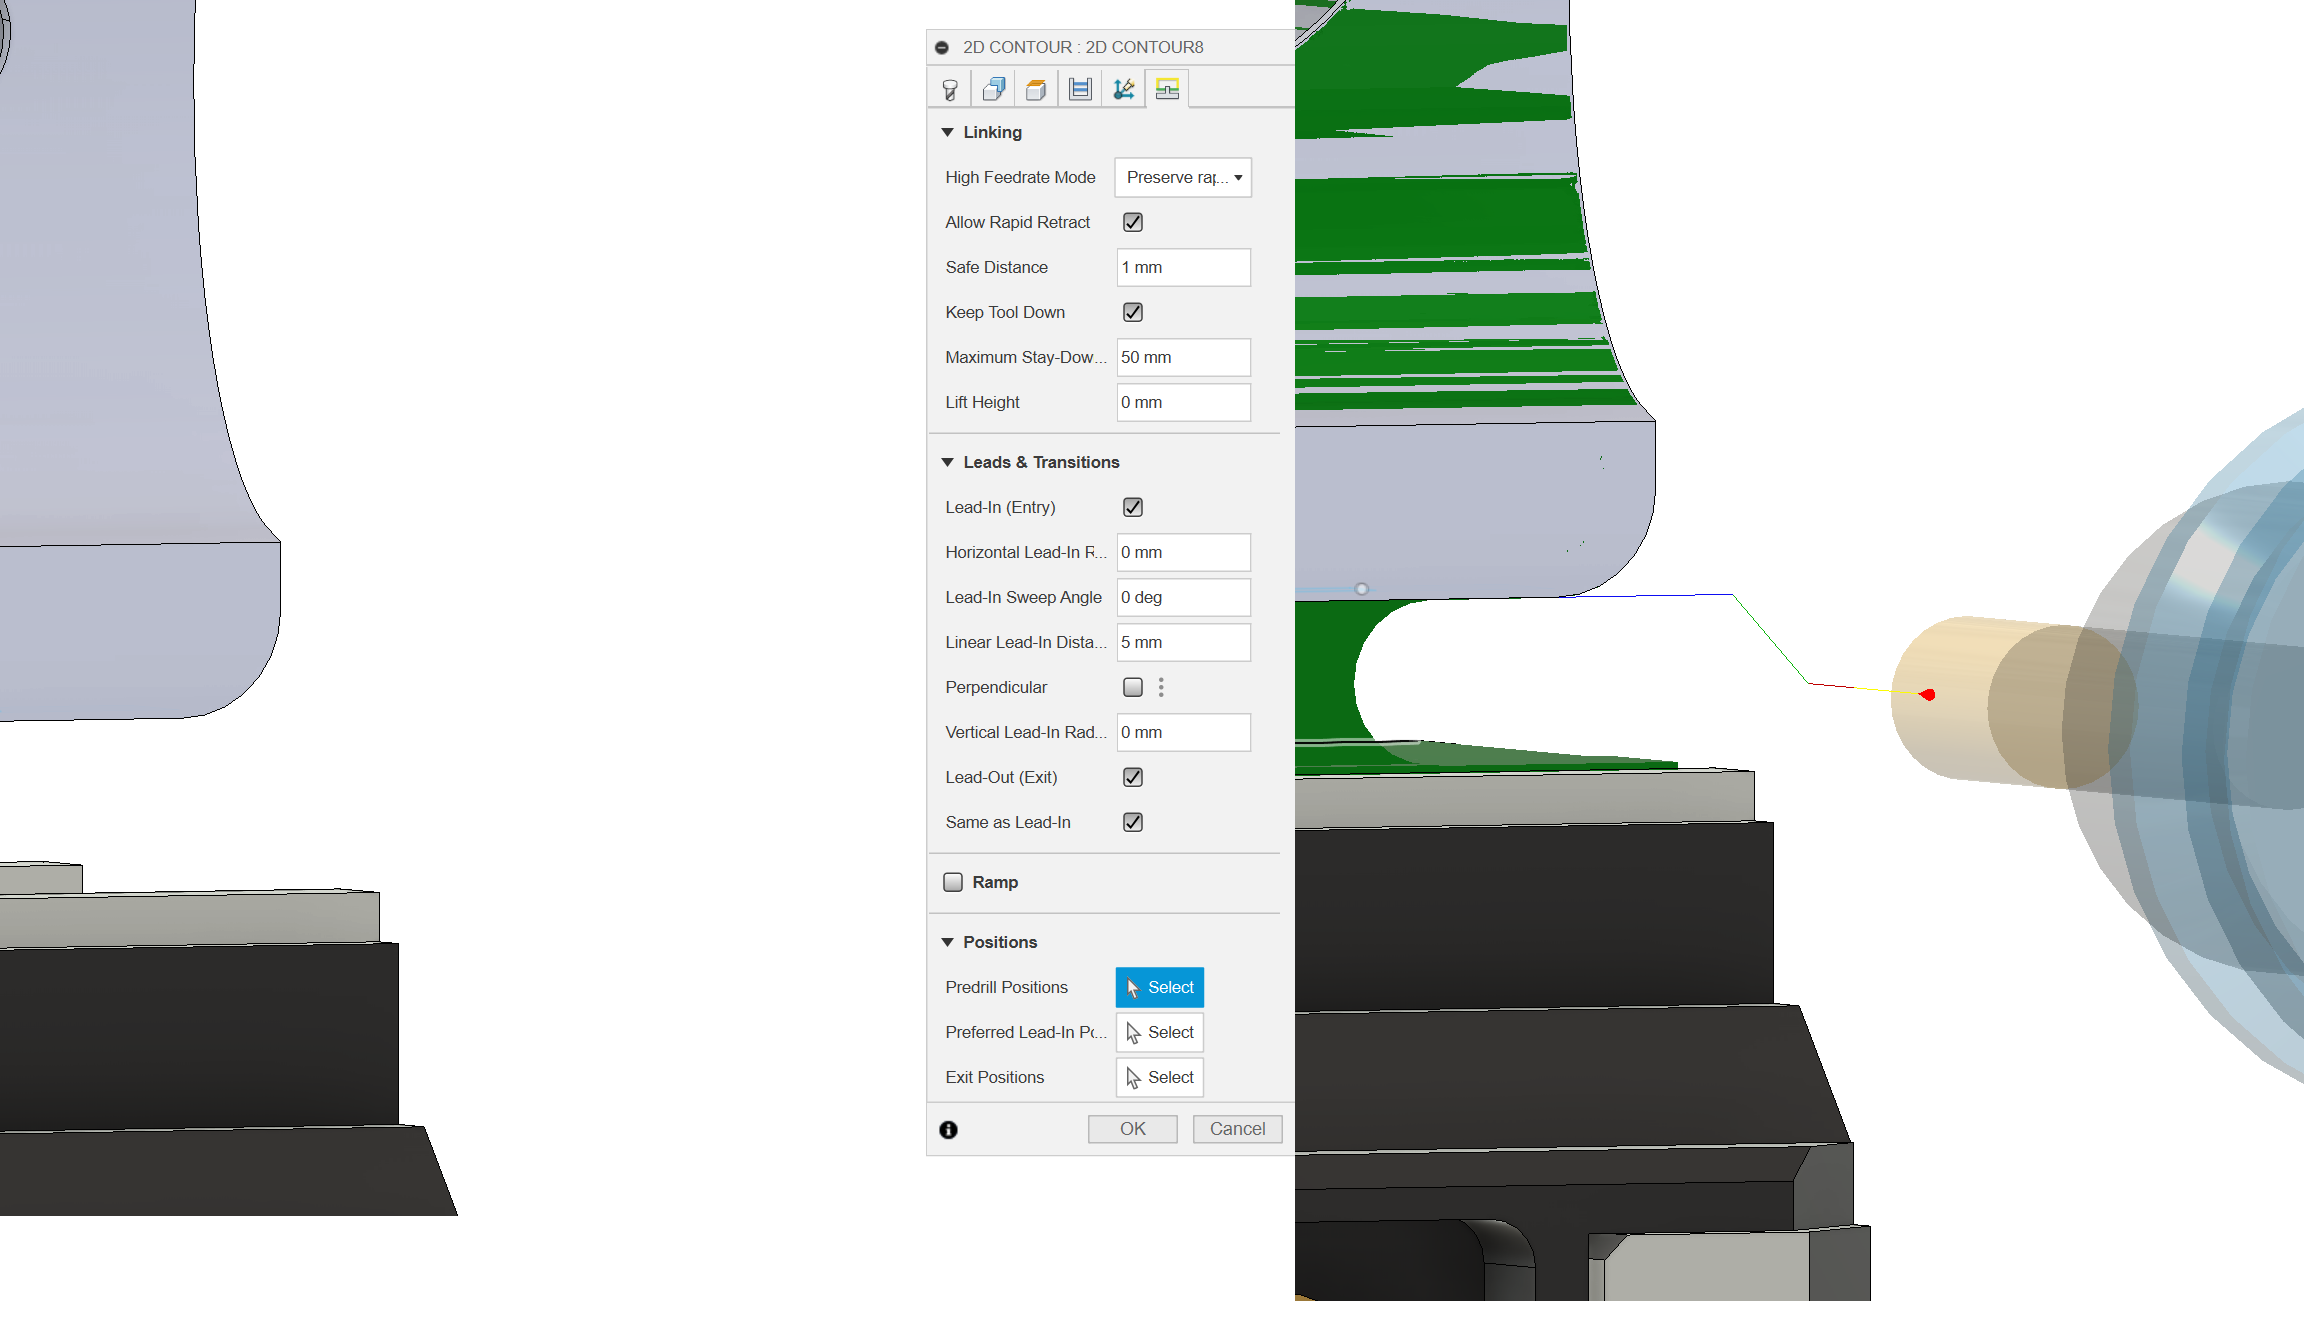Enable the Ramp option
2304x1338 pixels.
953,881
